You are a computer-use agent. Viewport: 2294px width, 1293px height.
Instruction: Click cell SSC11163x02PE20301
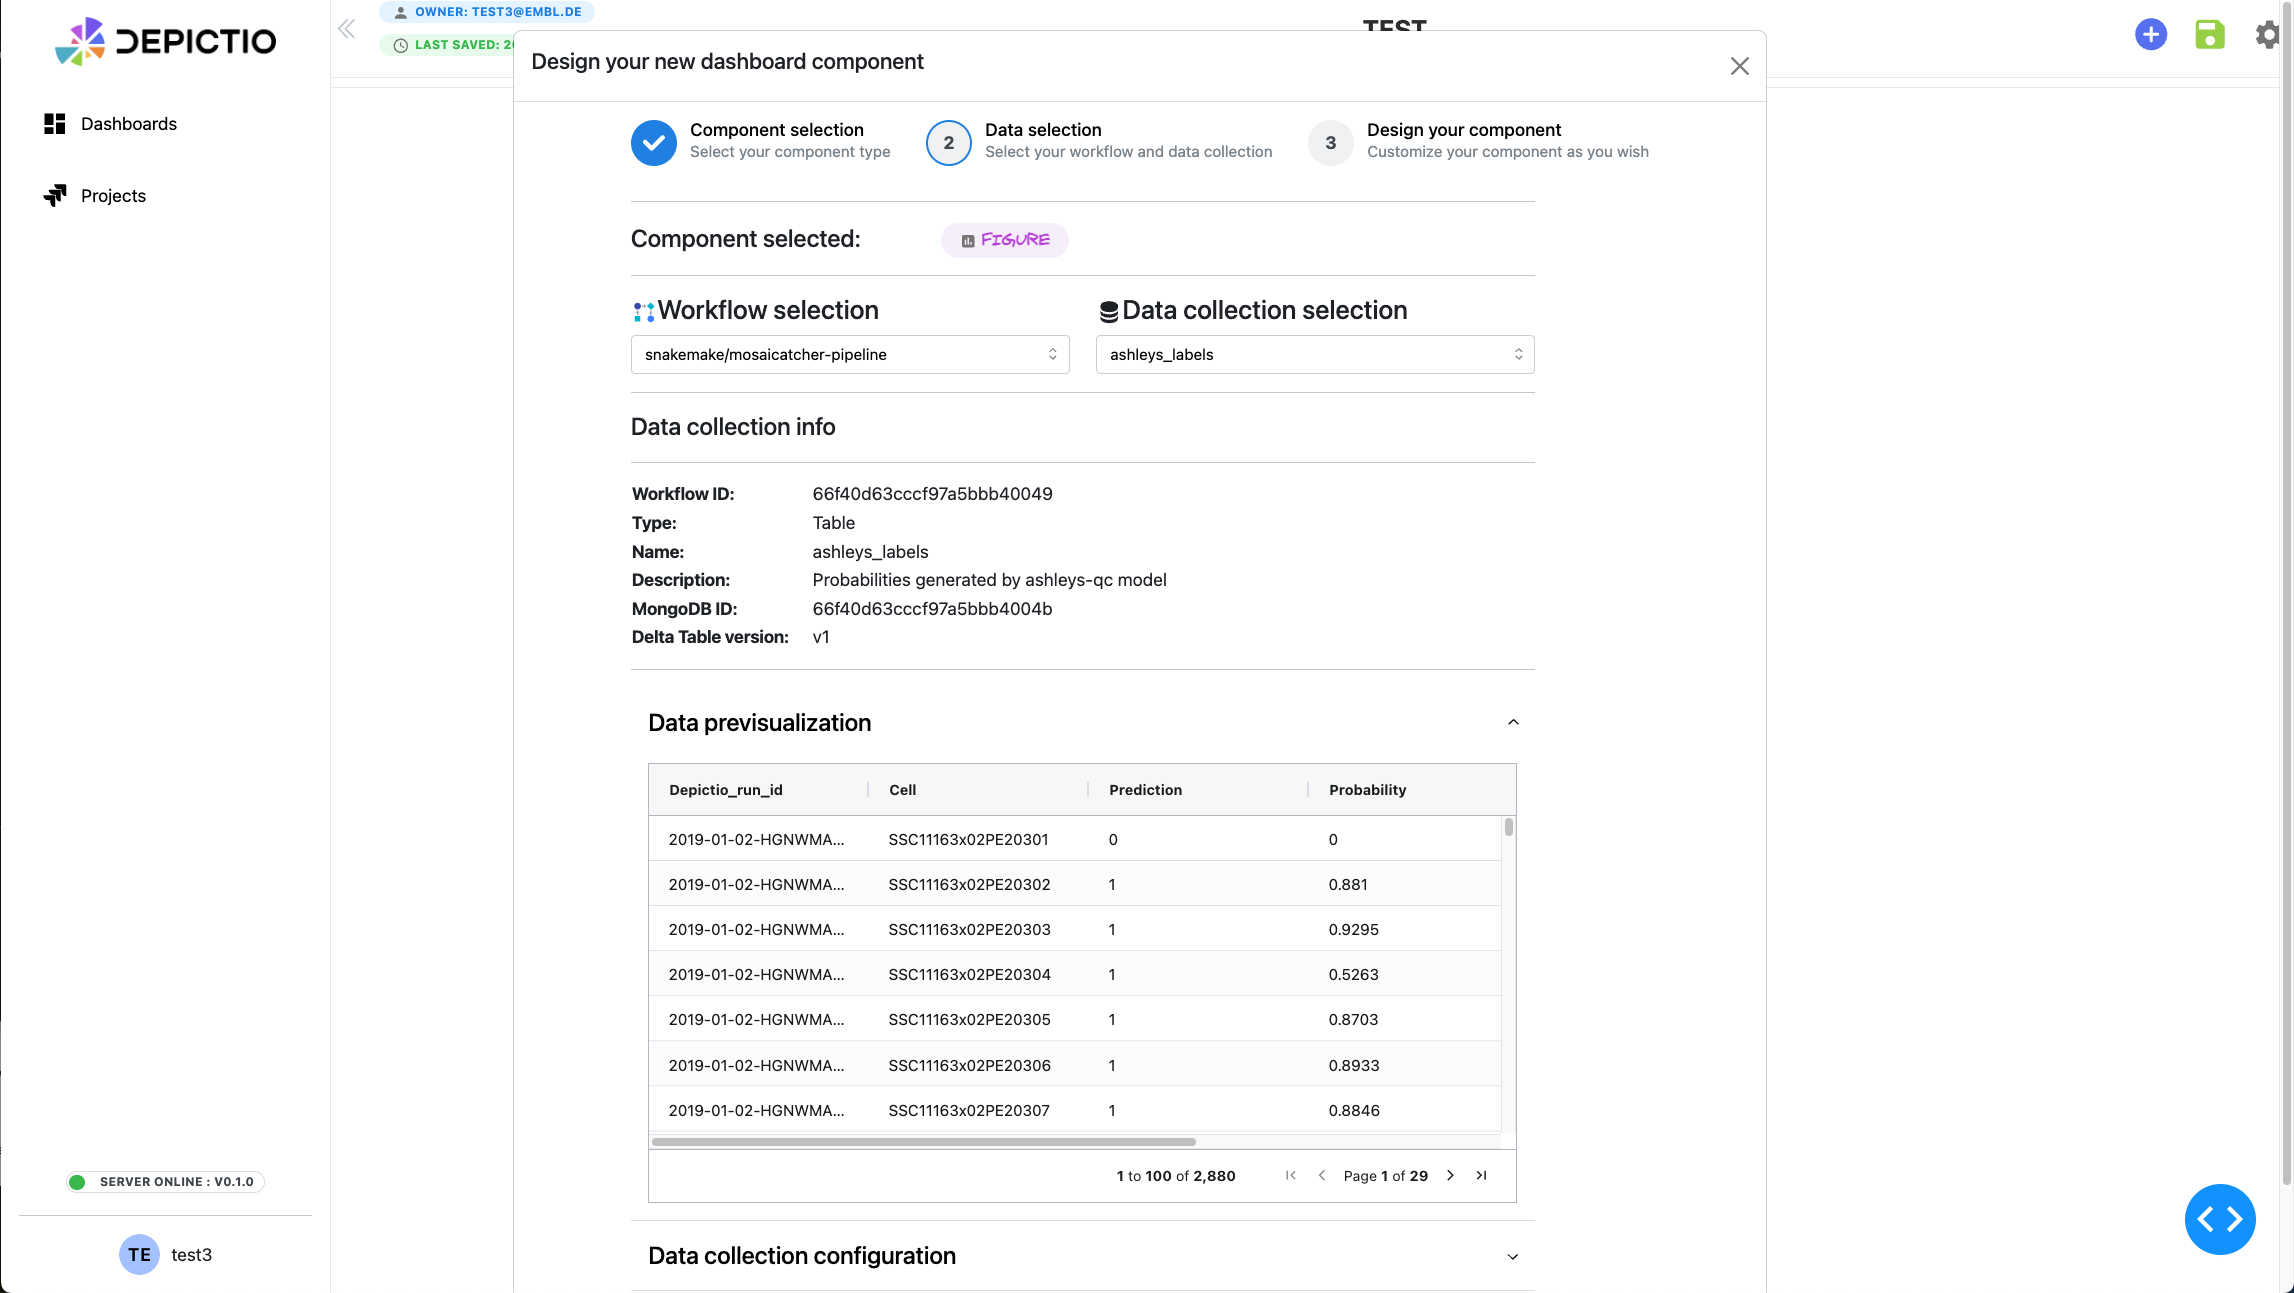969,840
